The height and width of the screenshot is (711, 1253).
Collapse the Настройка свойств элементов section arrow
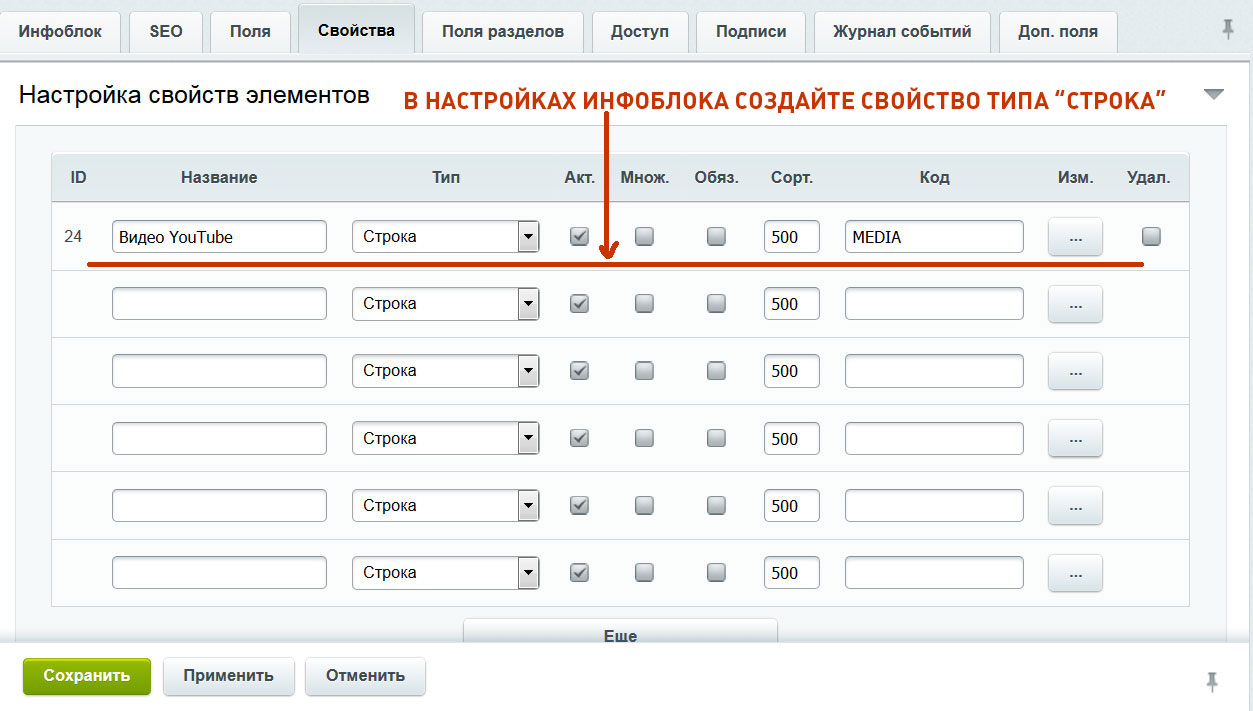pyautogui.click(x=1213, y=95)
